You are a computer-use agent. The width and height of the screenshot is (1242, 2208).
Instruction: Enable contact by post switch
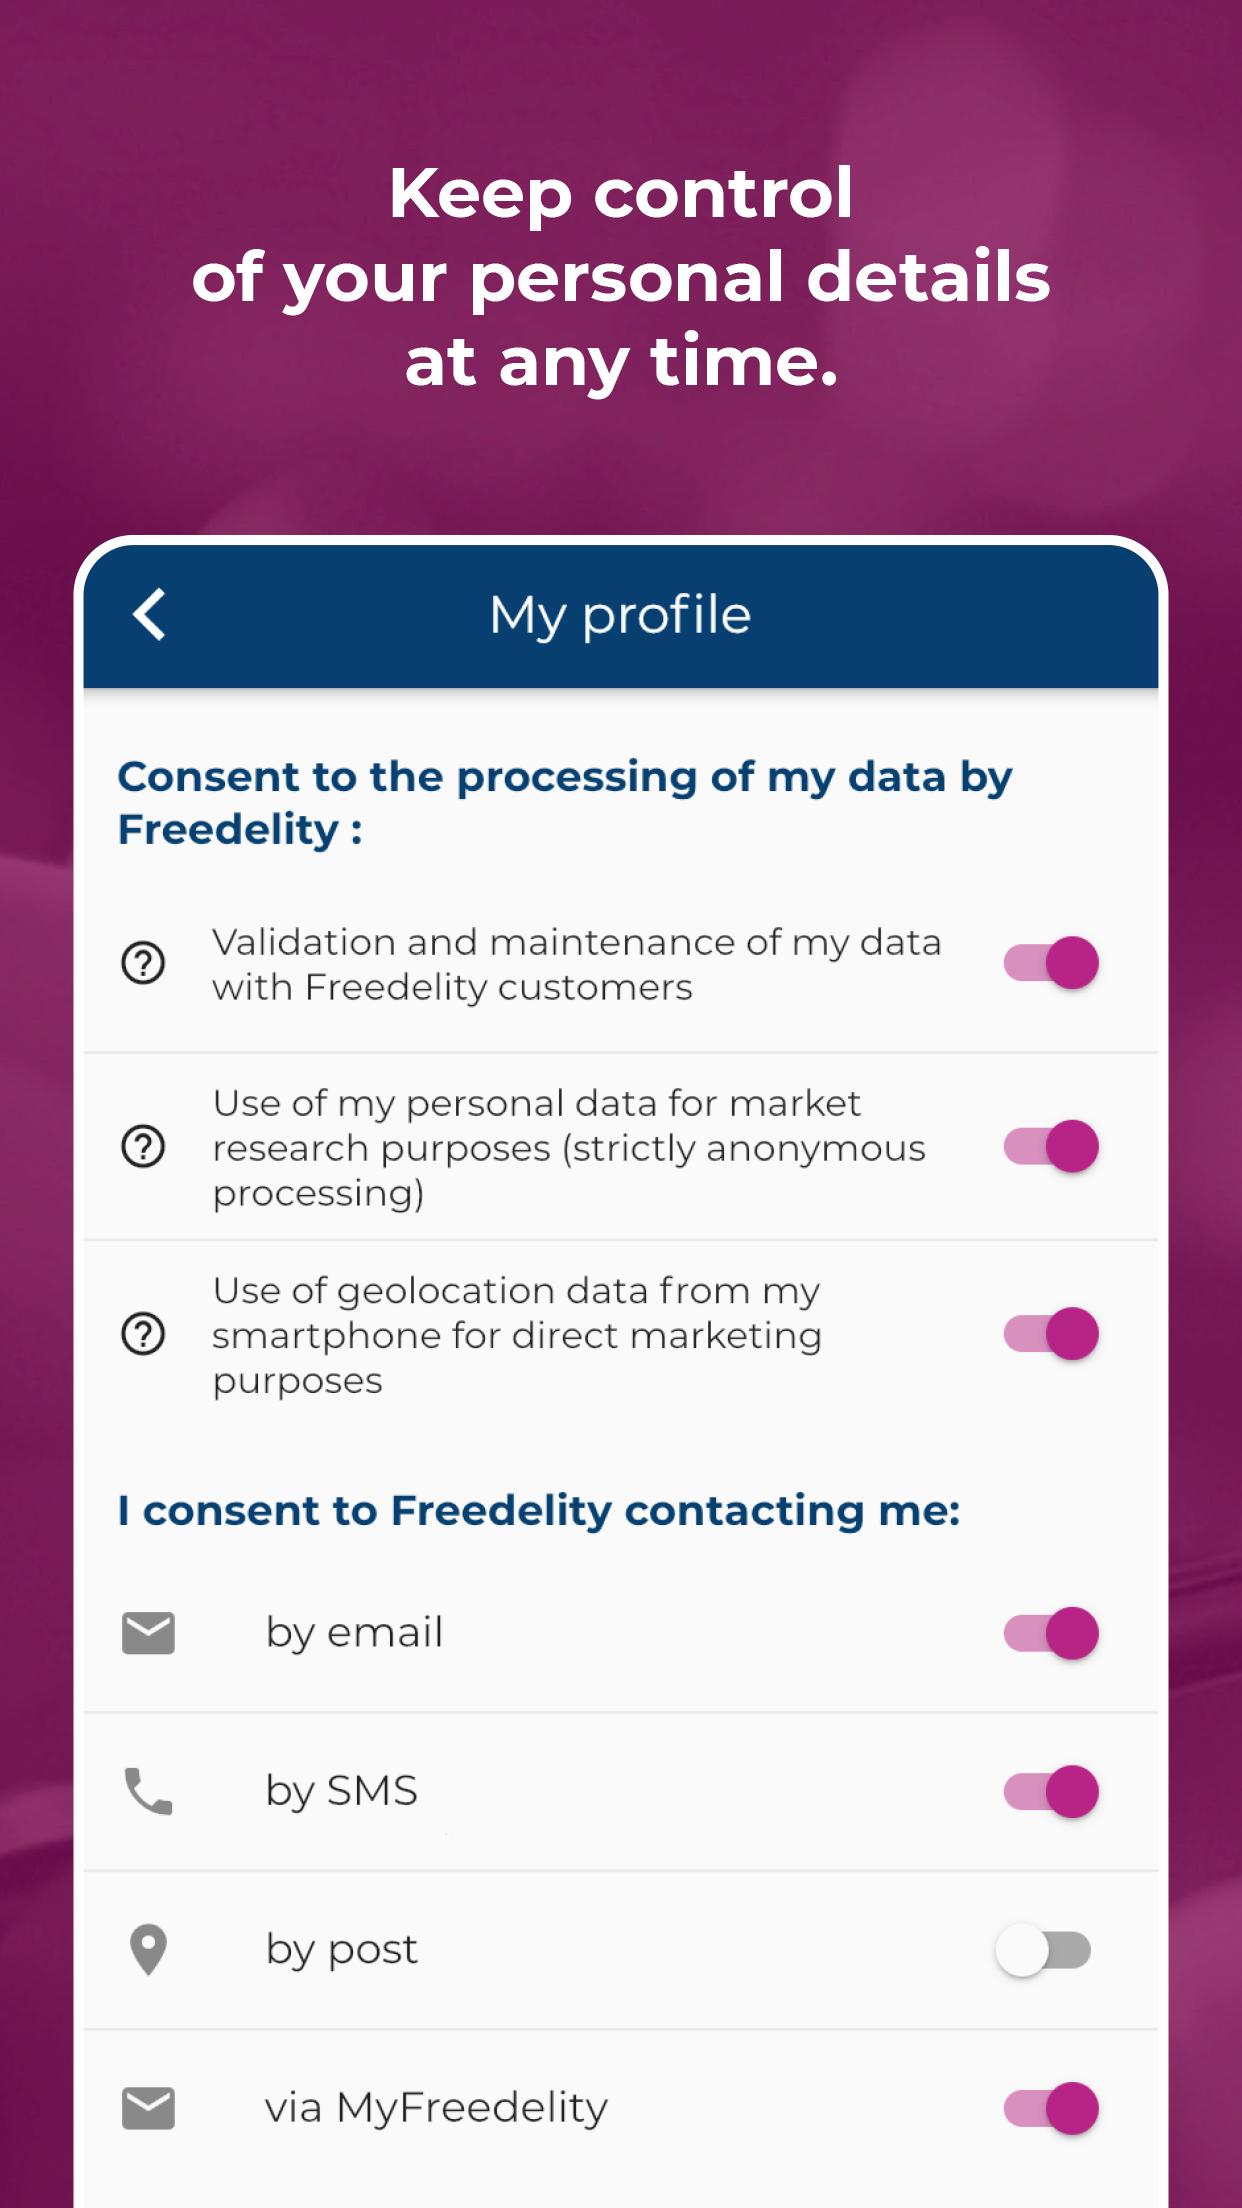tap(1043, 1950)
